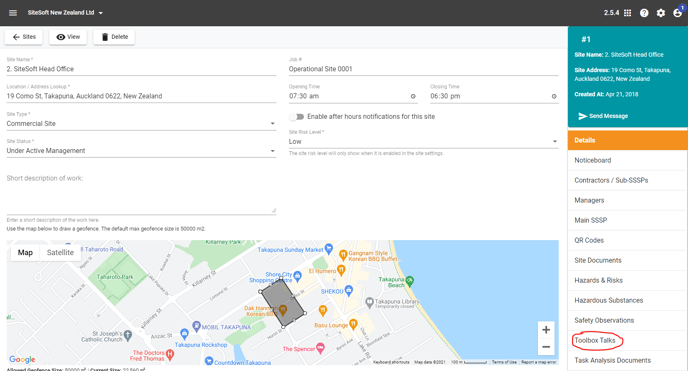Open the hamburger navigation menu
The image size is (688, 371).
pos(13,13)
